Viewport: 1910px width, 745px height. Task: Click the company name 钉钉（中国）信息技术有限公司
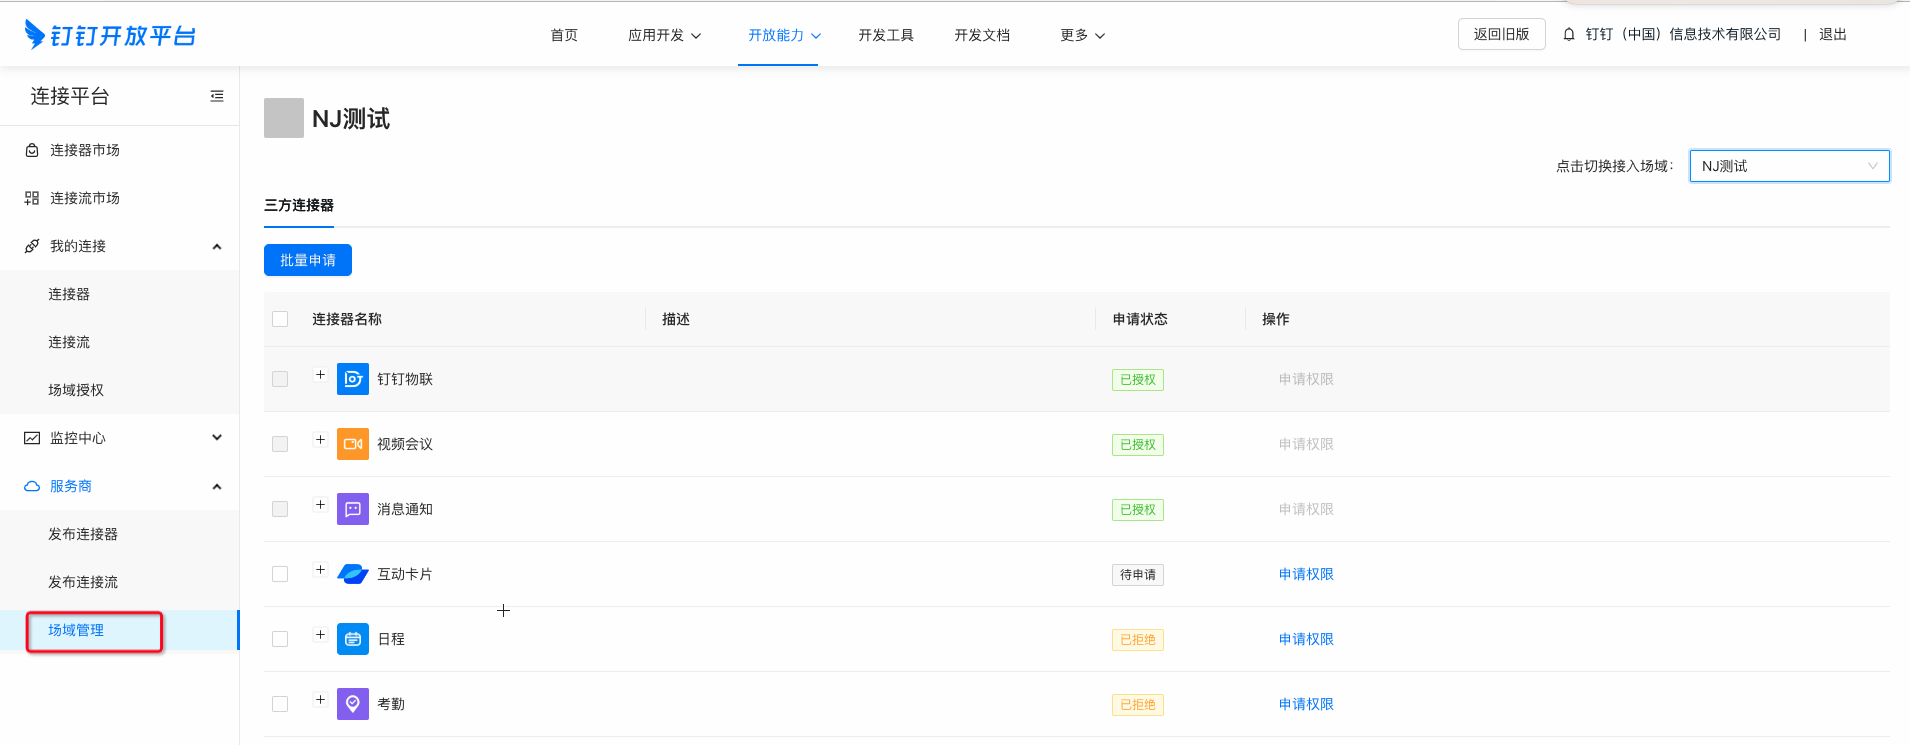point(1683,34)
